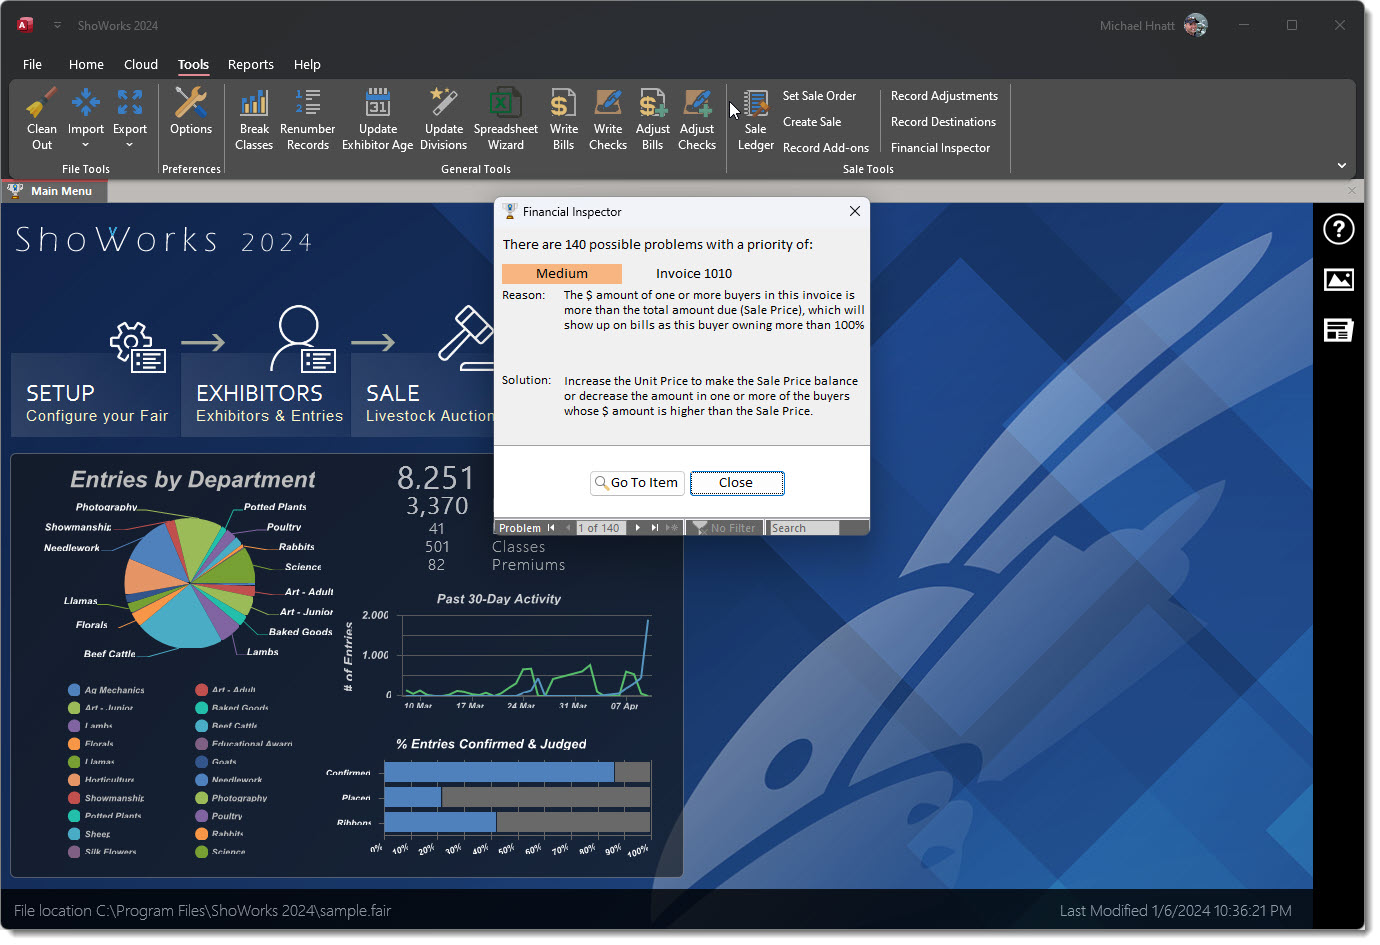Launch Renumber Records tool
The image size is (1380, 945).
[x=307, y=118]
